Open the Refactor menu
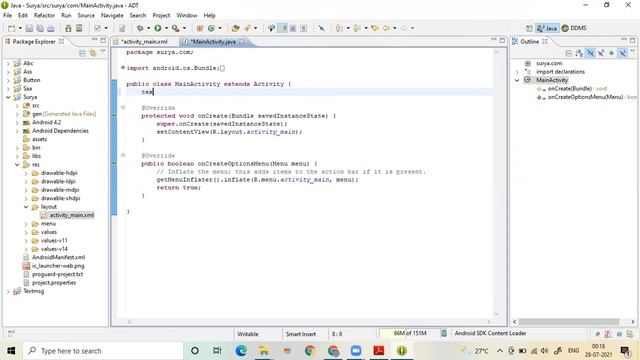 44,16
